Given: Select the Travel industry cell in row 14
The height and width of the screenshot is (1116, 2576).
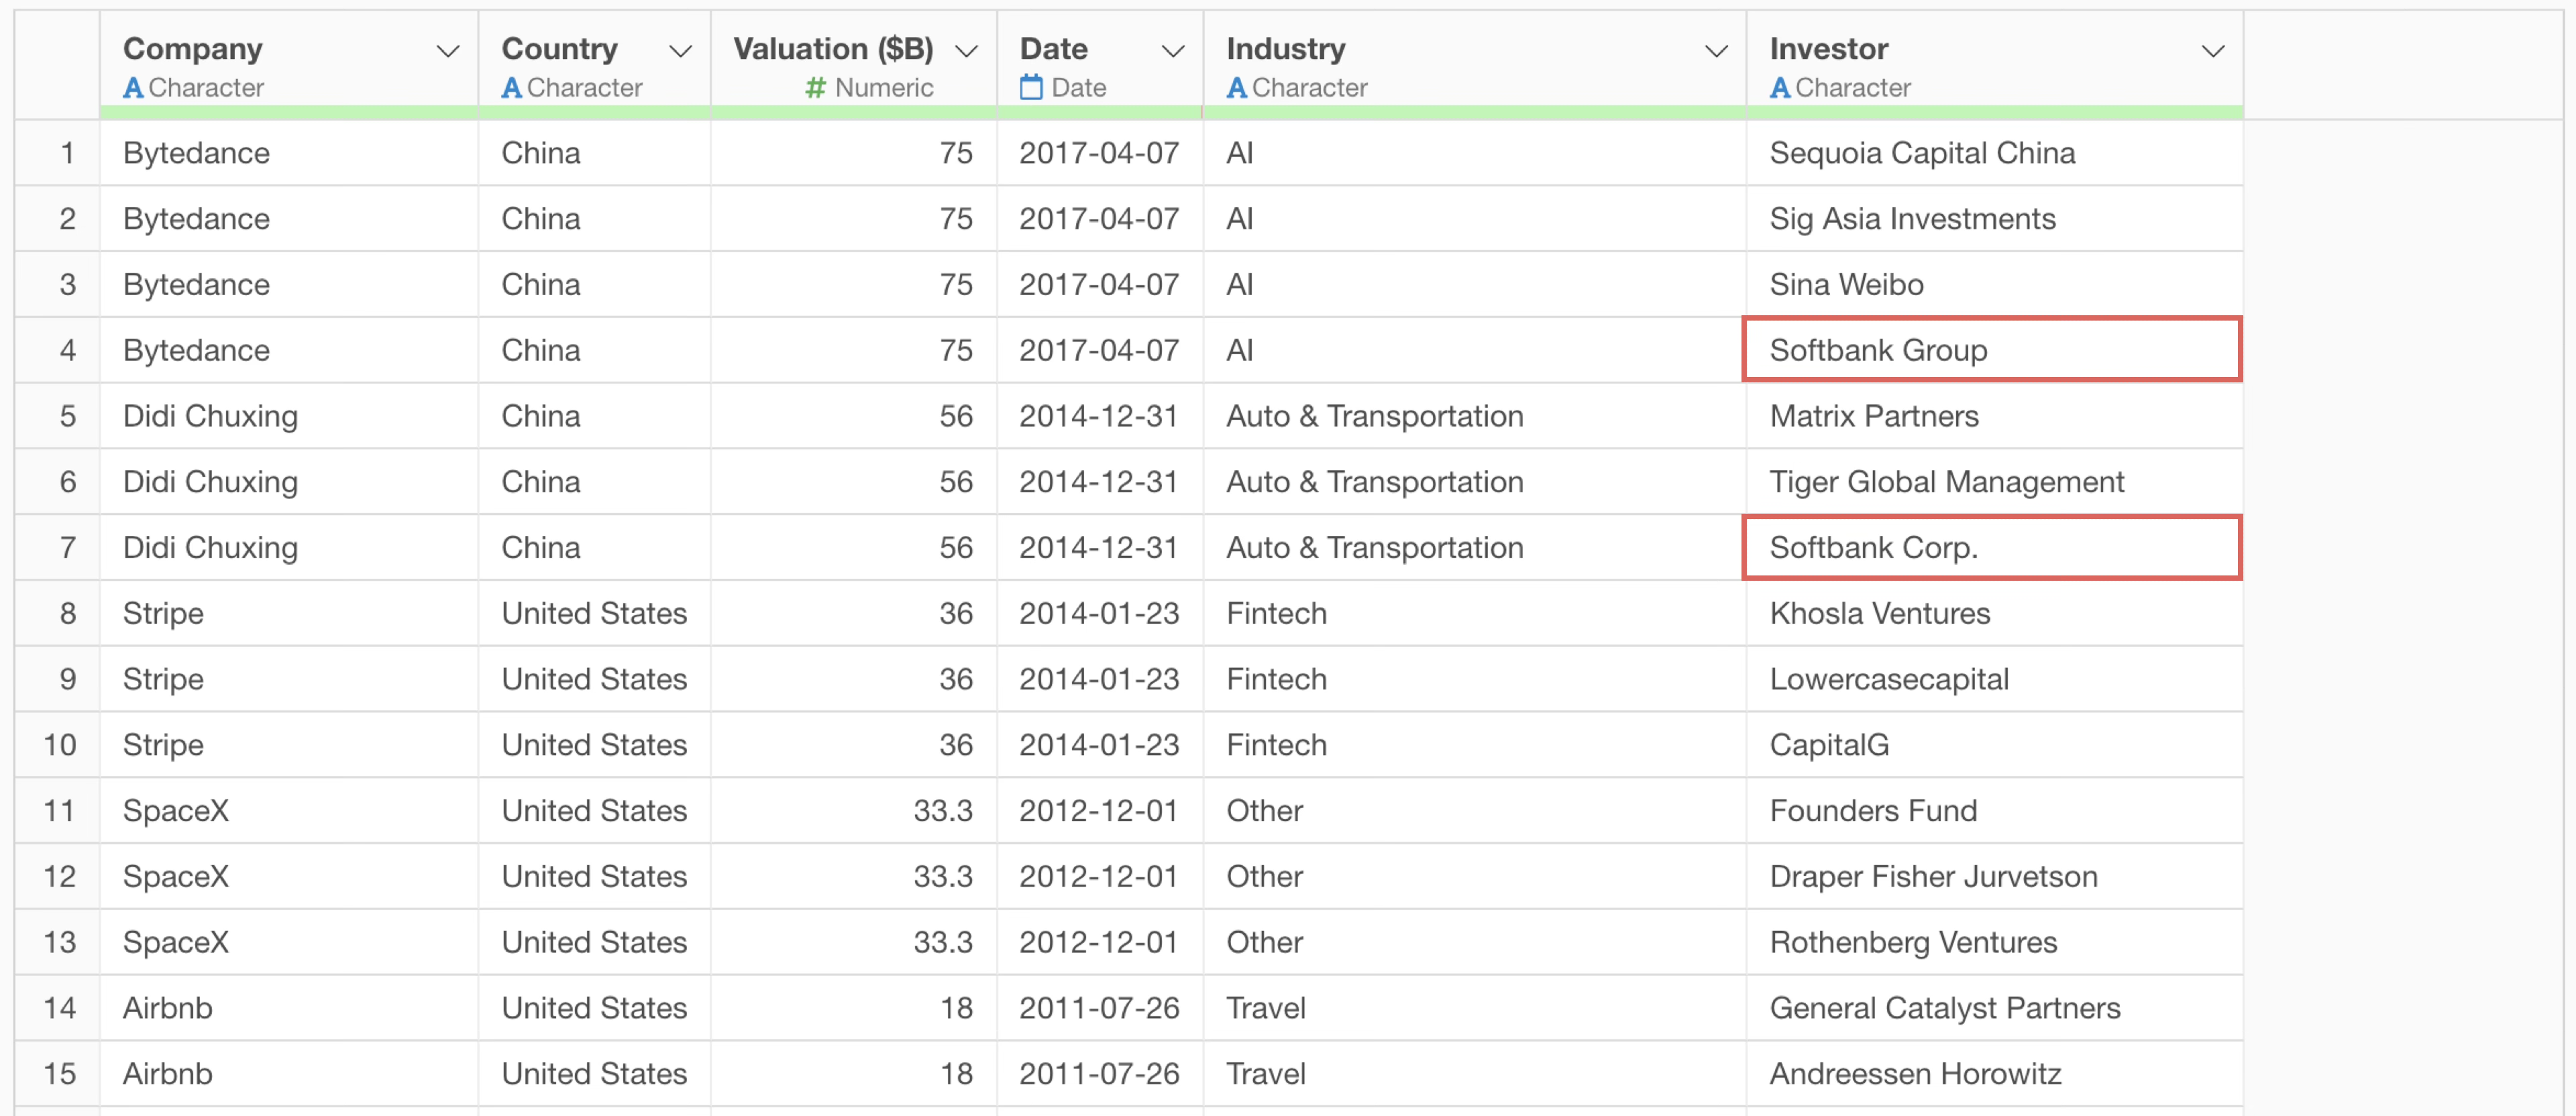Looking at the screenshot, I should pyautogui.click(x=1475, y=1008).
